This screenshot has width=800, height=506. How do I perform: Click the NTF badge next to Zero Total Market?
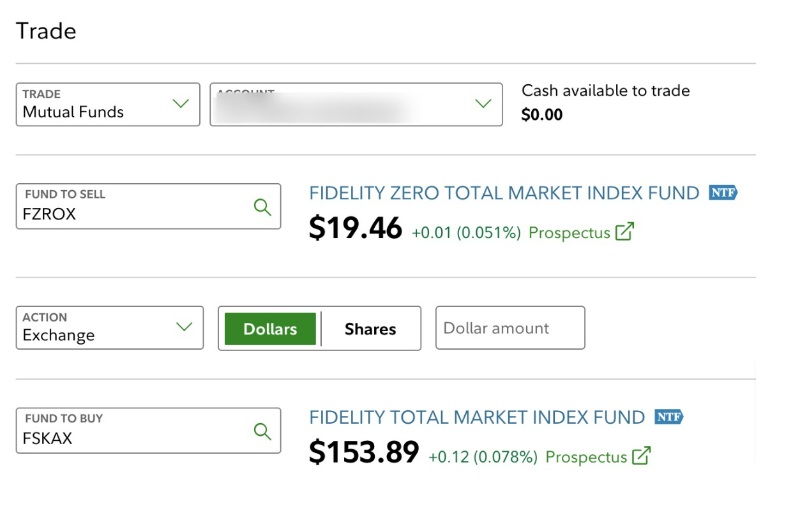click(723, 192)
